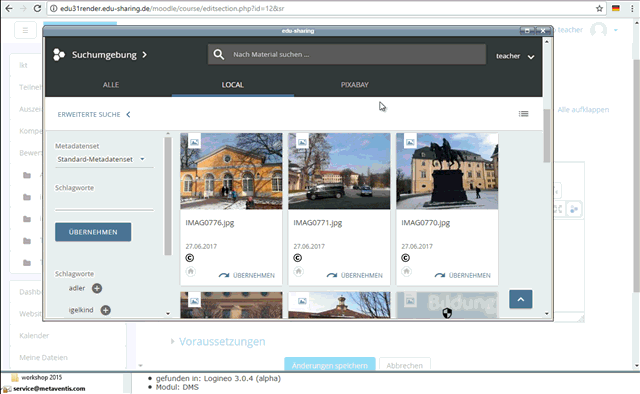Click the dialog's vertical scrollbar thumb

pos(547,136)
